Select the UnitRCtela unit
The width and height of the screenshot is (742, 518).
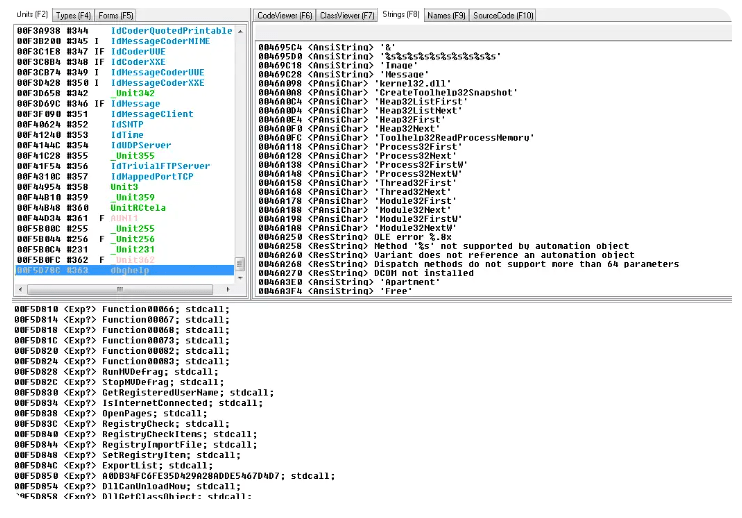(125, 208)
